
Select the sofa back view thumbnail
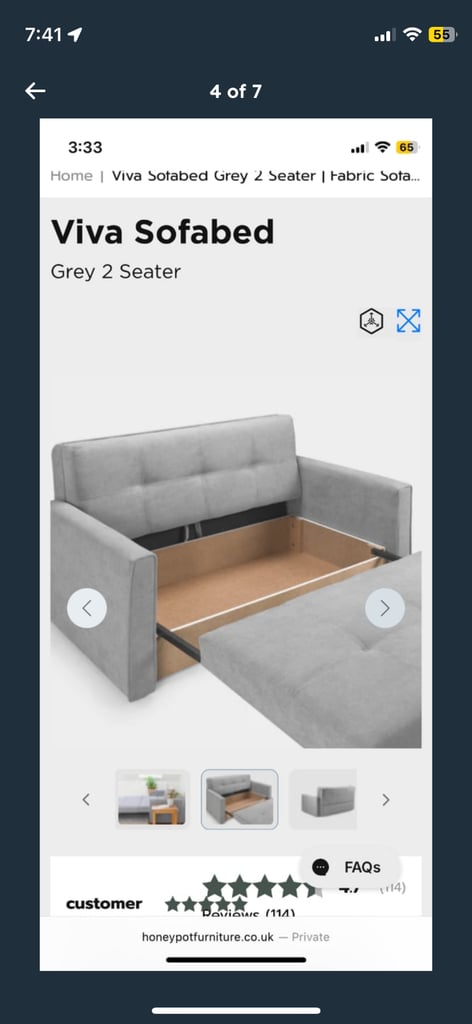(x=323, y=799)
